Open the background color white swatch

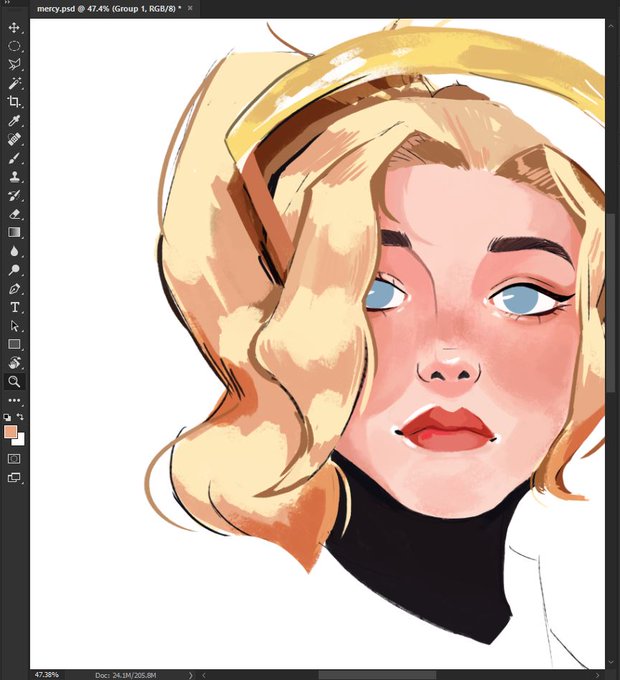point(20,441)
